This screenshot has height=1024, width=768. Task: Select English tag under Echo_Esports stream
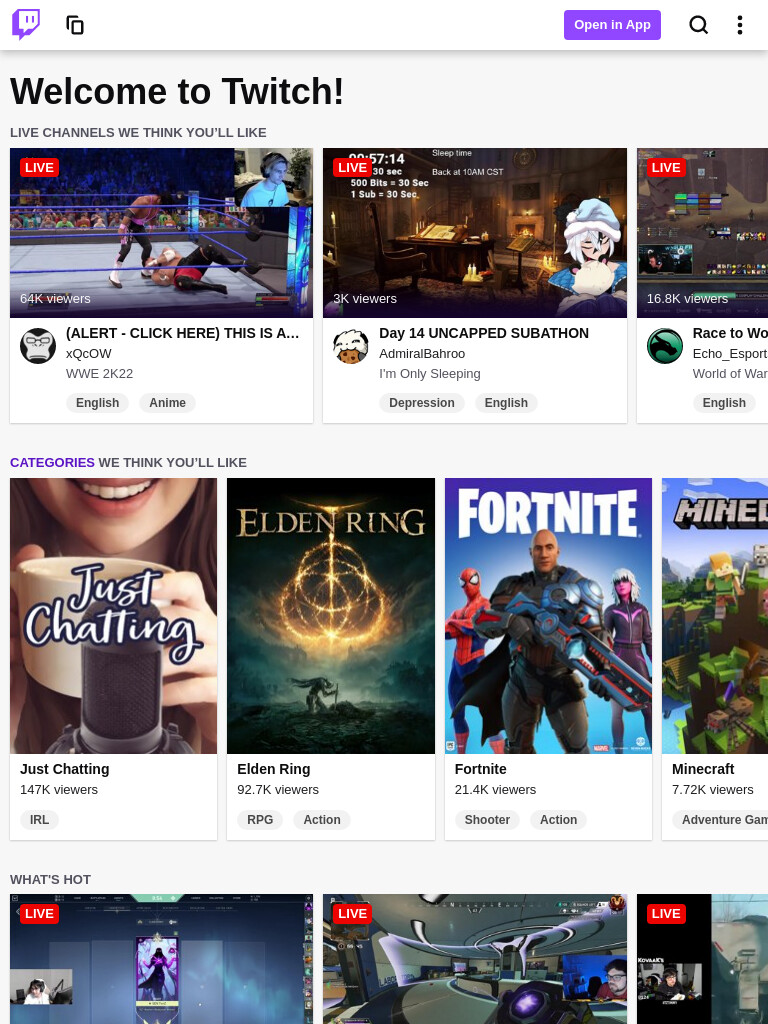724,402
